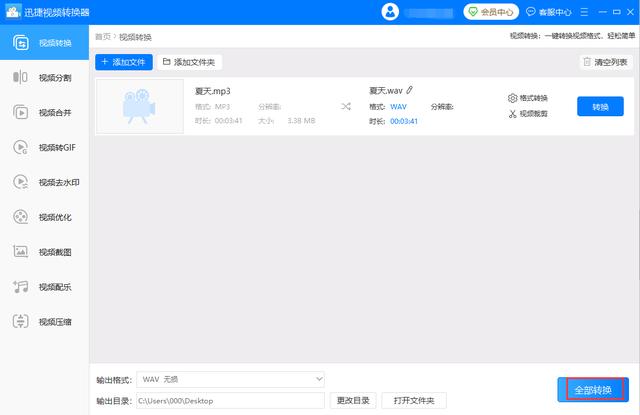Click the 夏天.mp3 video thumbnail
The height and width of the screenshot is (415, 640).
pyautogui.click(x=139, y=106)
